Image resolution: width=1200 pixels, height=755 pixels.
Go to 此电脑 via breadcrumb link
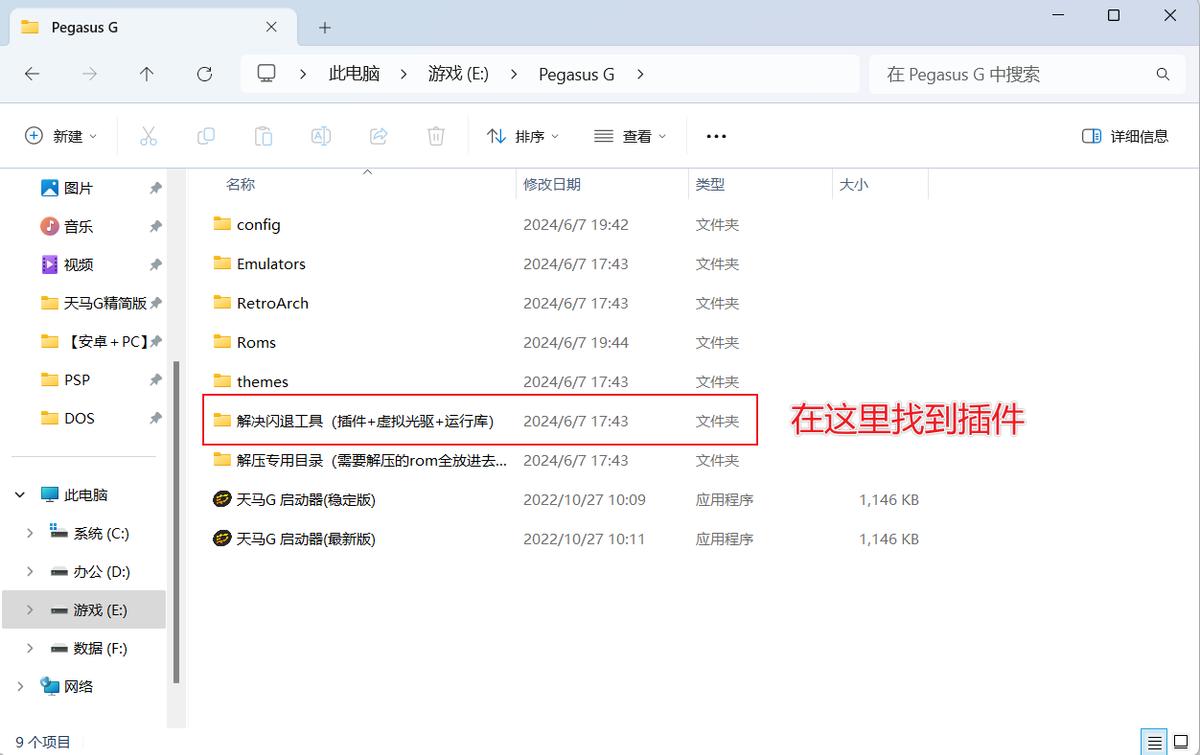click(353, 74)
